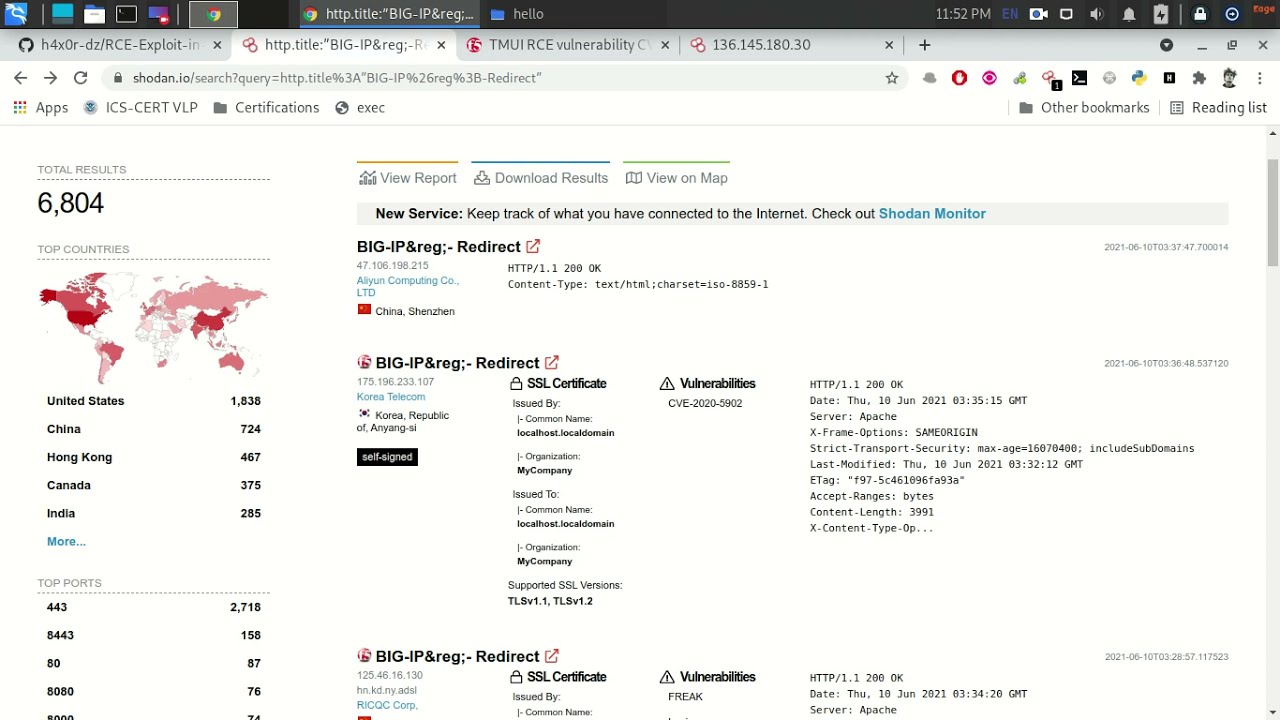This screenshot has width=1280, height=720.
Task: Click the lock screen icon in panel
Action: [1199, 14]
